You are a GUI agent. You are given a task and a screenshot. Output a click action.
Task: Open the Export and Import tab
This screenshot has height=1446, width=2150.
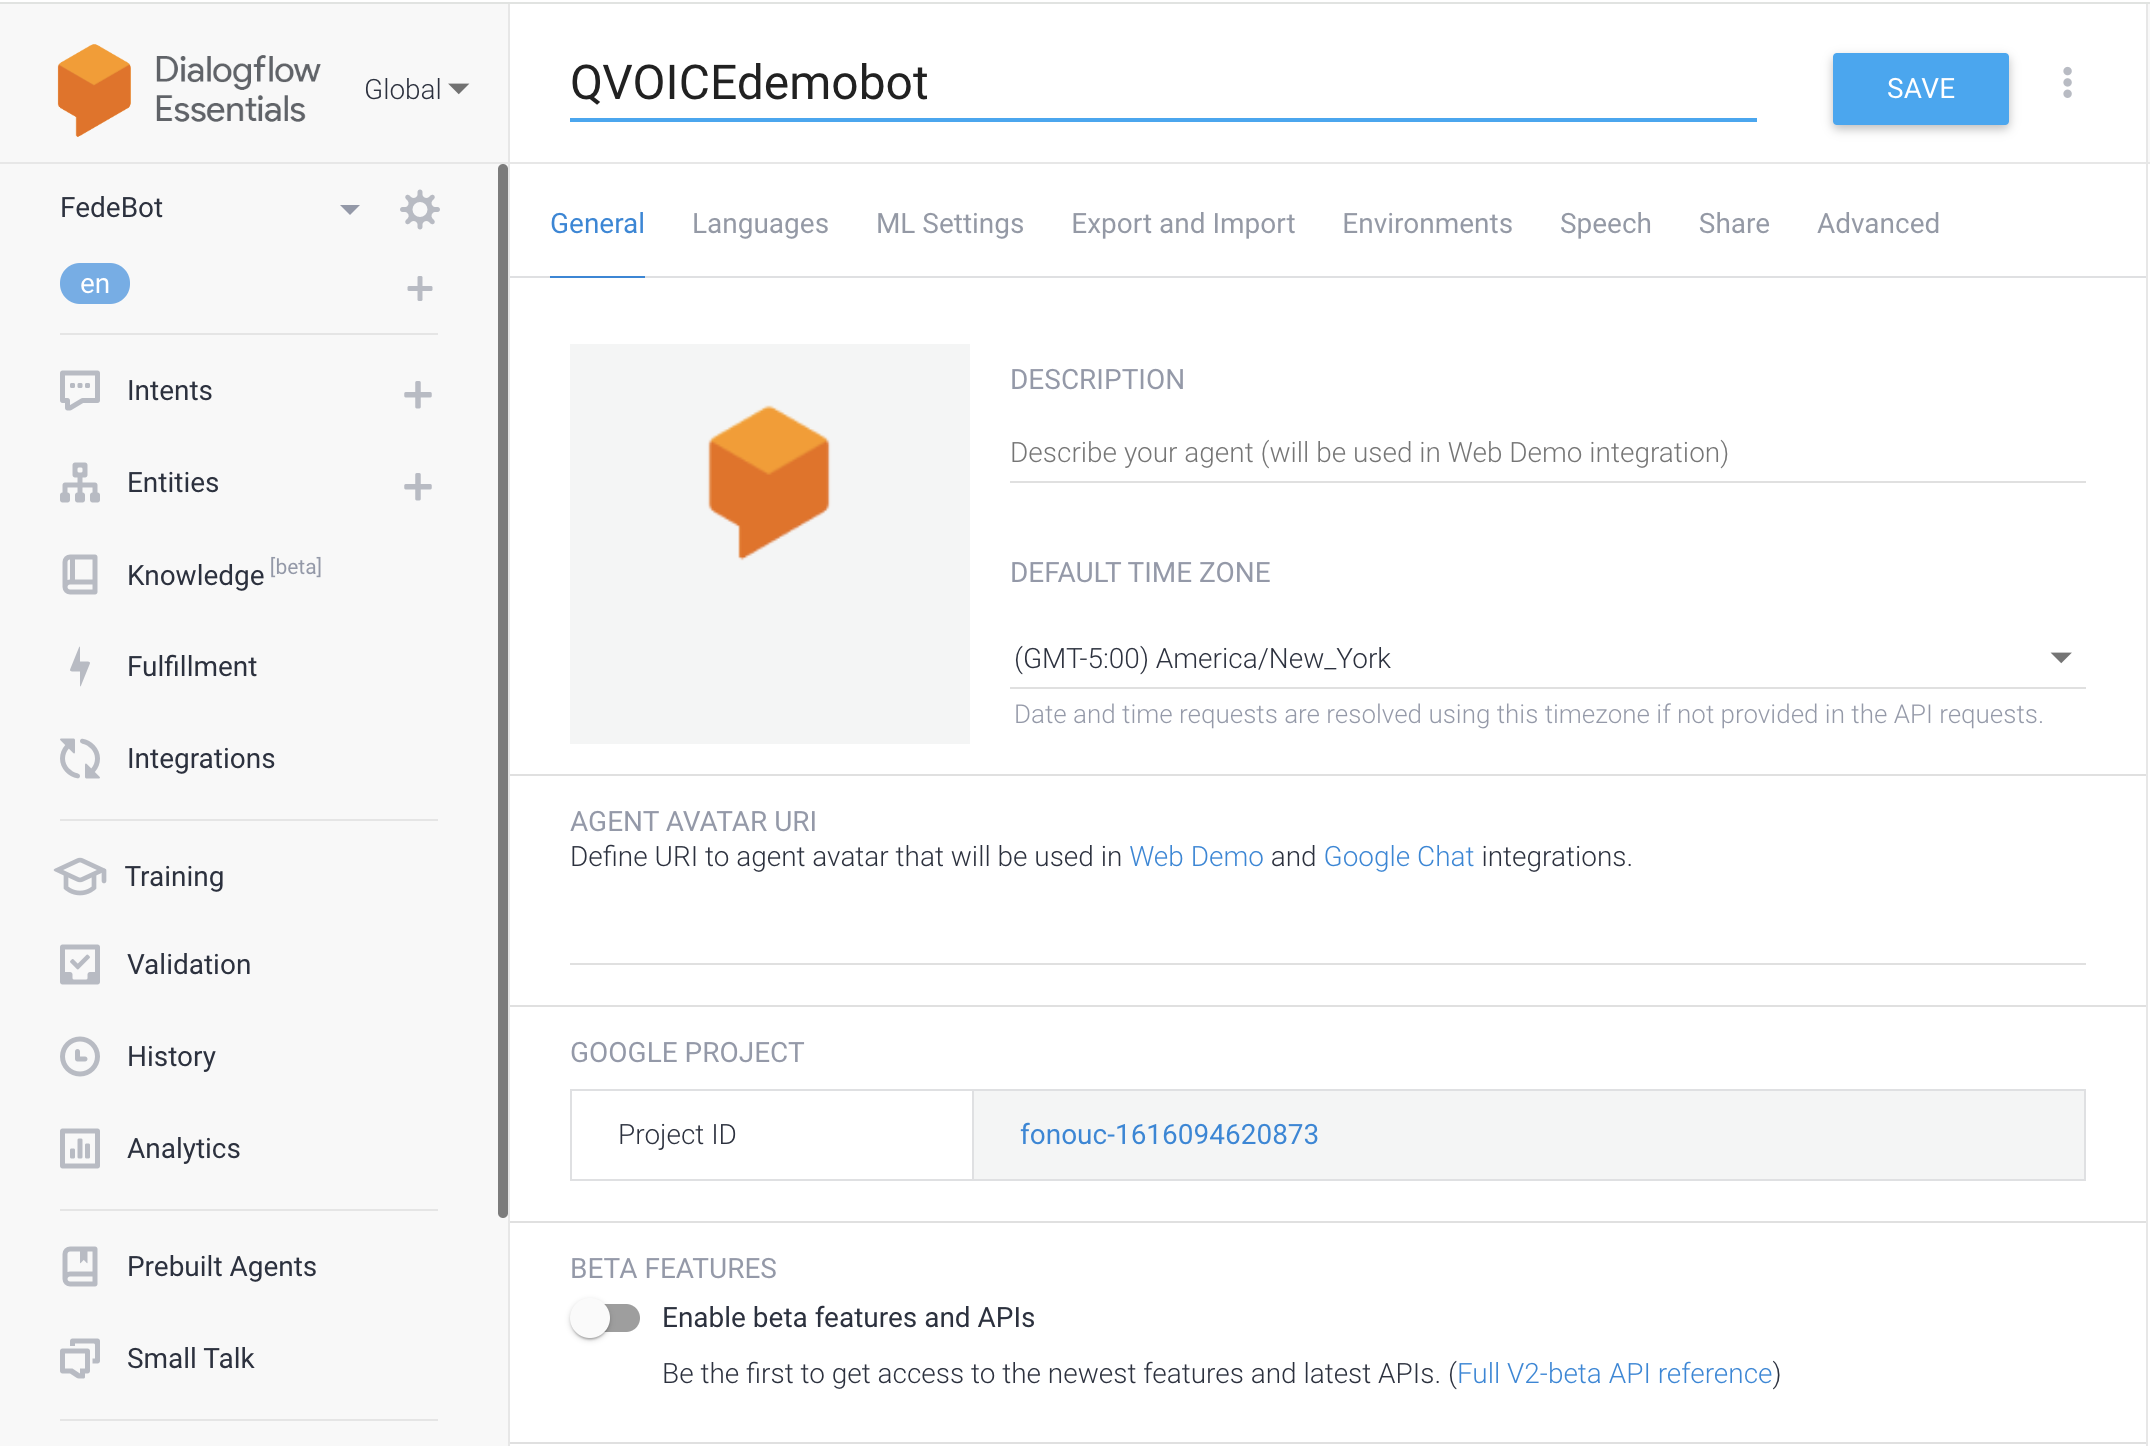pyautogui.click(x=1183, y=223)
